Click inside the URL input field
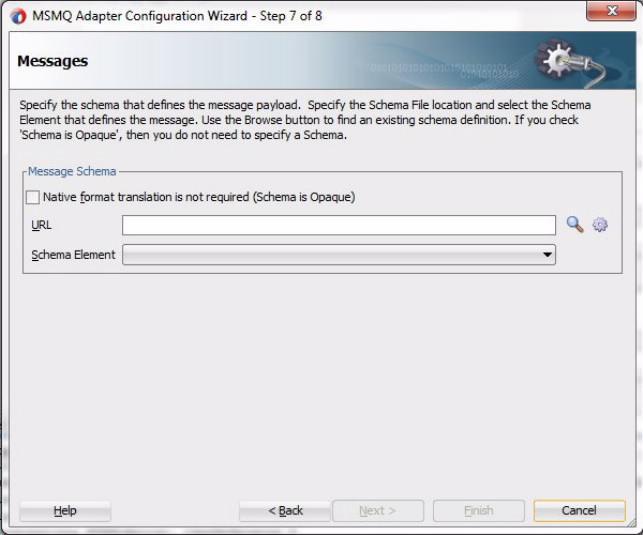Image resolution: width=643 pixels, height=535 pixels. click(x=339, y=225)
